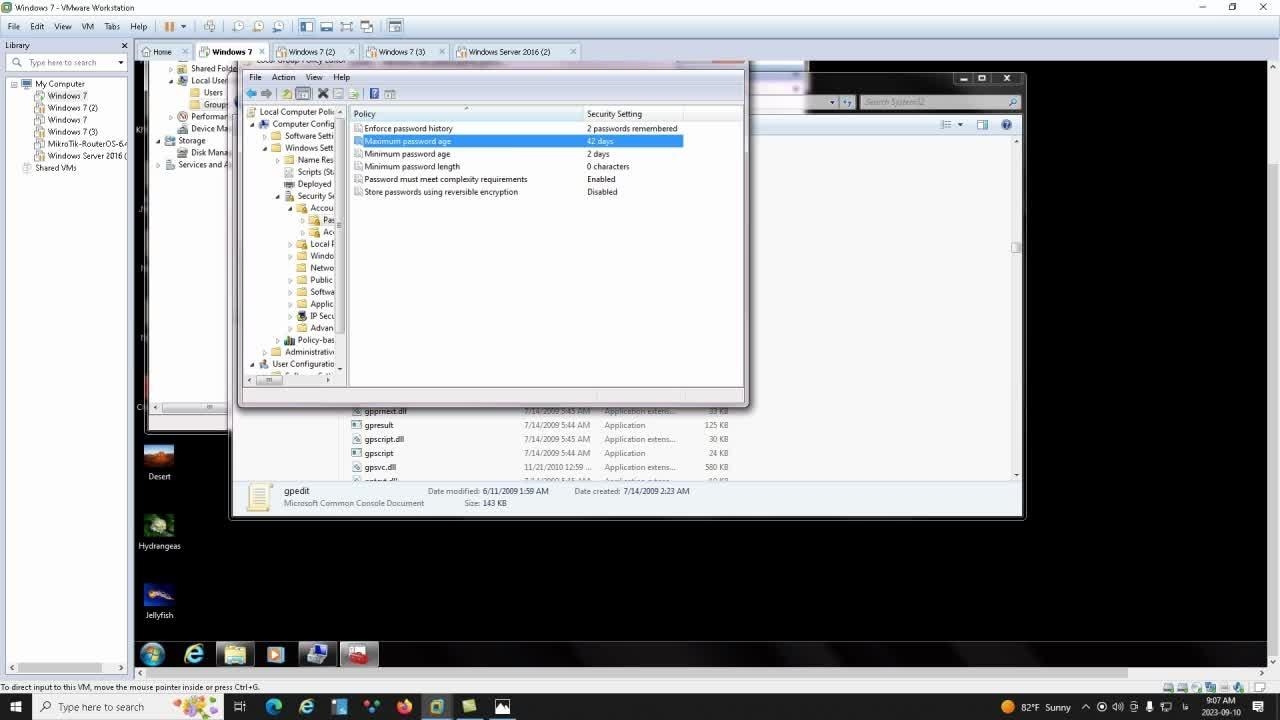The width and height of the screenshot is (1280, 720).
Task: Click the Security Setting column header
Action: click(x=614, y=114)
